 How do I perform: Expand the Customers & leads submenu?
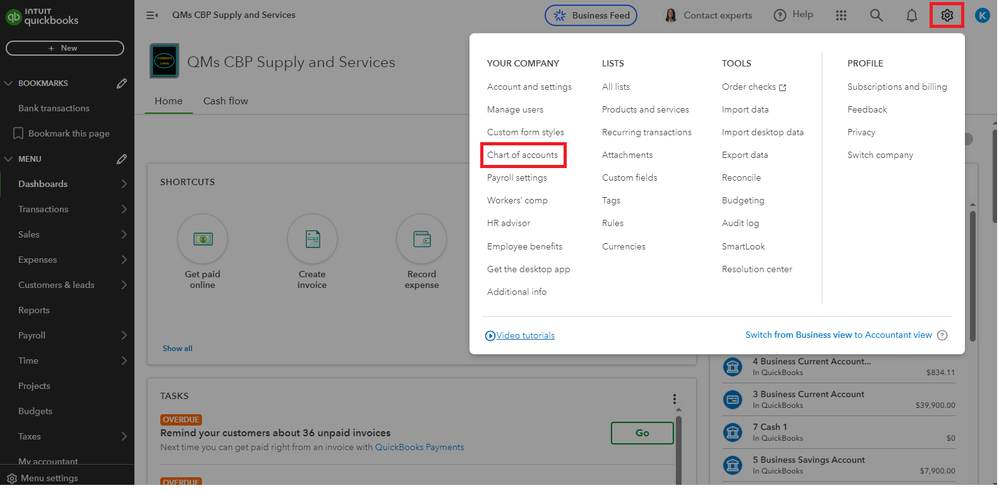point(124,285)
